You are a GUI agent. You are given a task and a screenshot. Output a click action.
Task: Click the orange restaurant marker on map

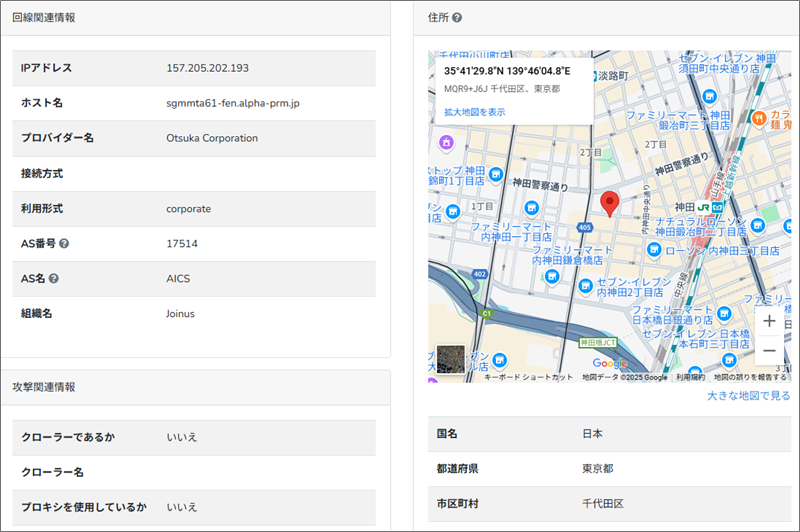759,119
